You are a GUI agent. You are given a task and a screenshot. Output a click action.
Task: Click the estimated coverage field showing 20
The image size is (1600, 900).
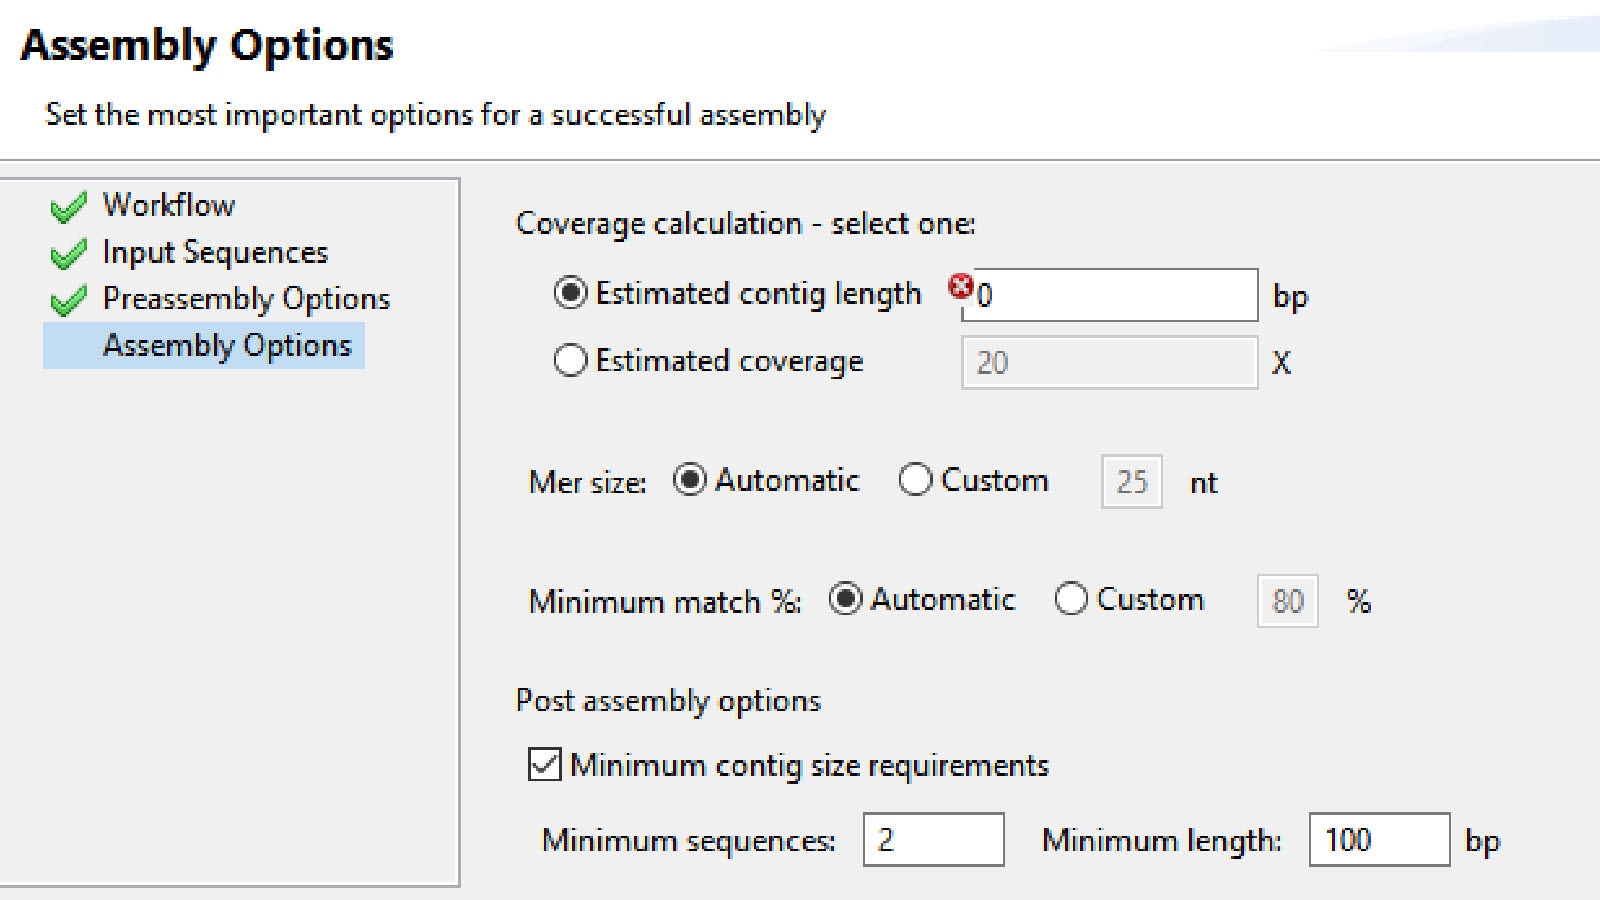[1110, 362]
